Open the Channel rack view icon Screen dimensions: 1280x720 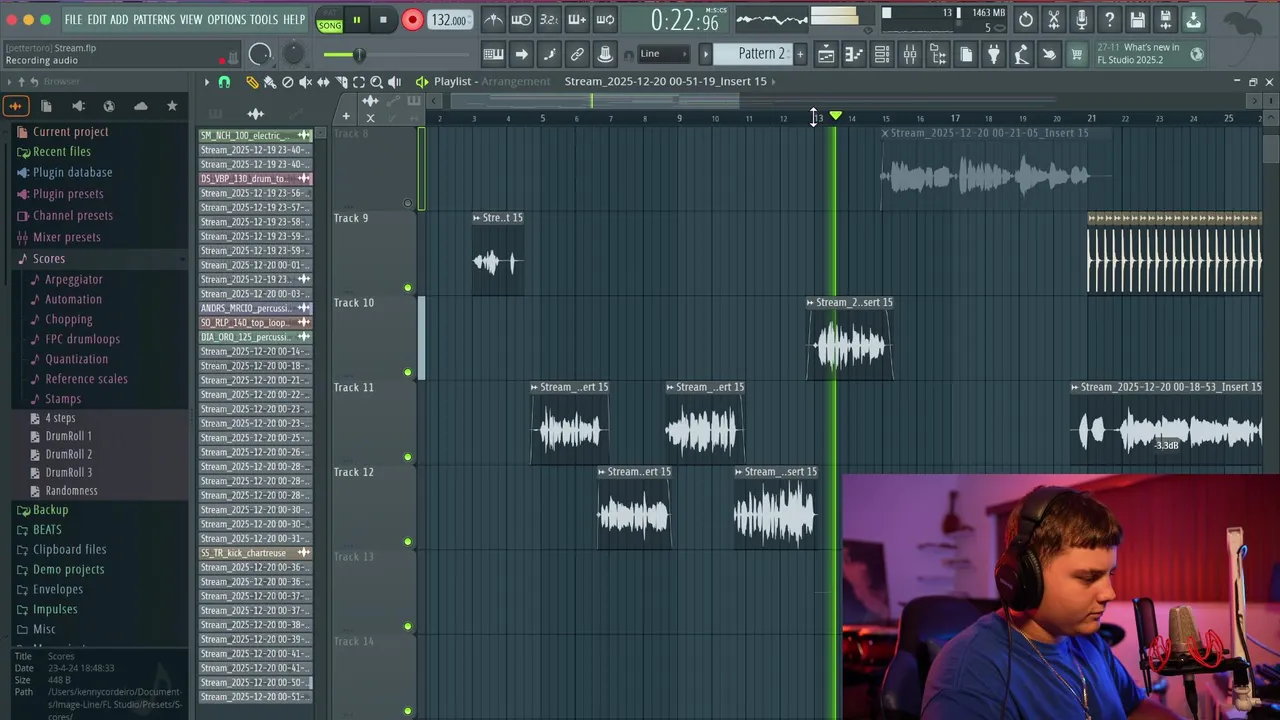click(x=882, y=54)
